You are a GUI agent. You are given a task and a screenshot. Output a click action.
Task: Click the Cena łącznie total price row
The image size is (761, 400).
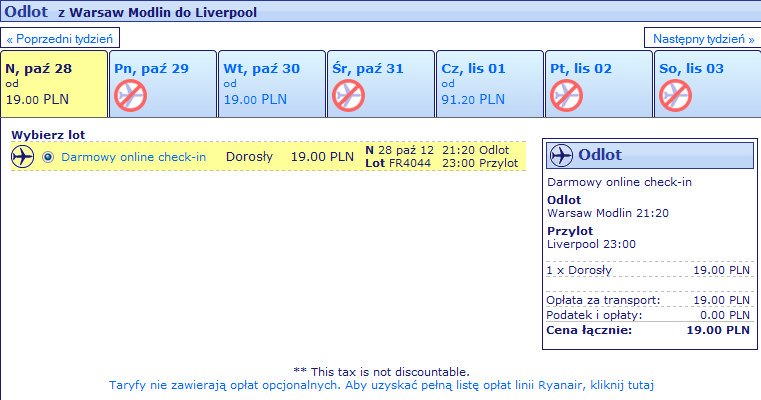tap(648, 328)
